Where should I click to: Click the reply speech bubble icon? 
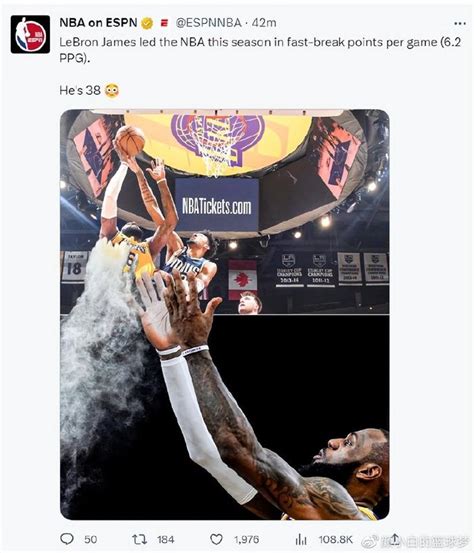coord(67,539)
